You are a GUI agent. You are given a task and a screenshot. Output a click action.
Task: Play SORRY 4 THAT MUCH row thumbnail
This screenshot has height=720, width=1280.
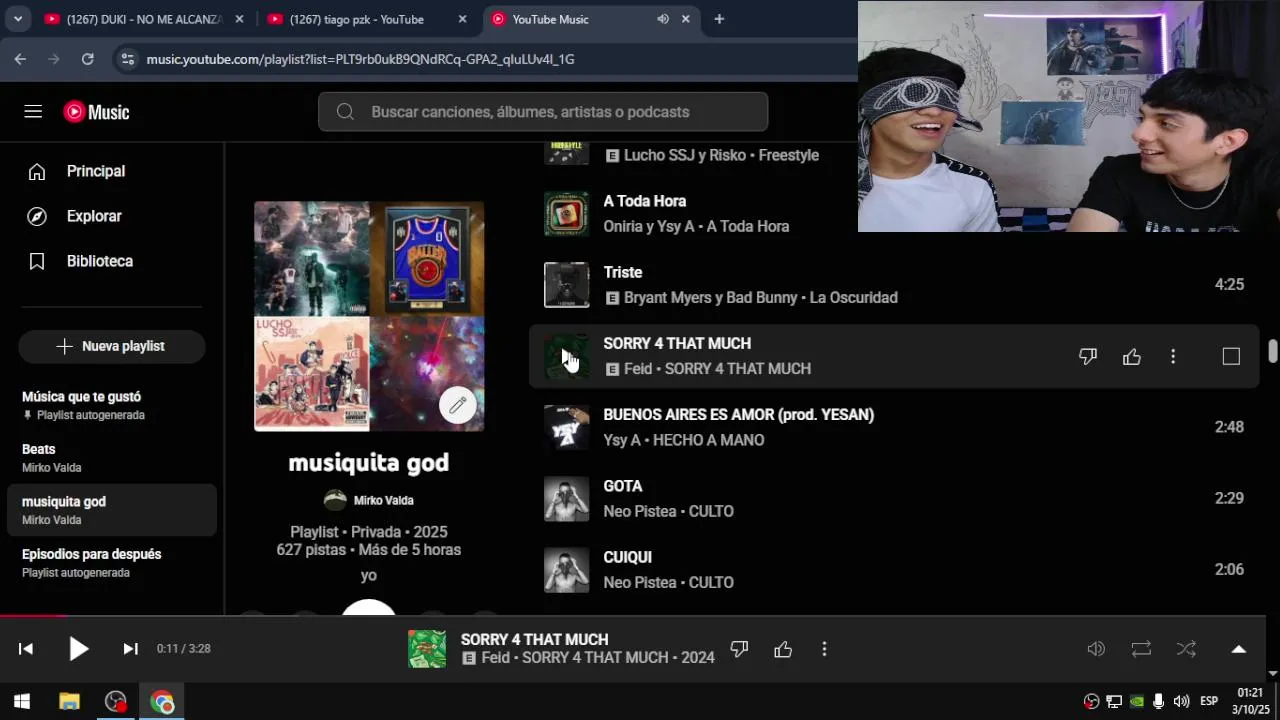click(x=566, y=356)
